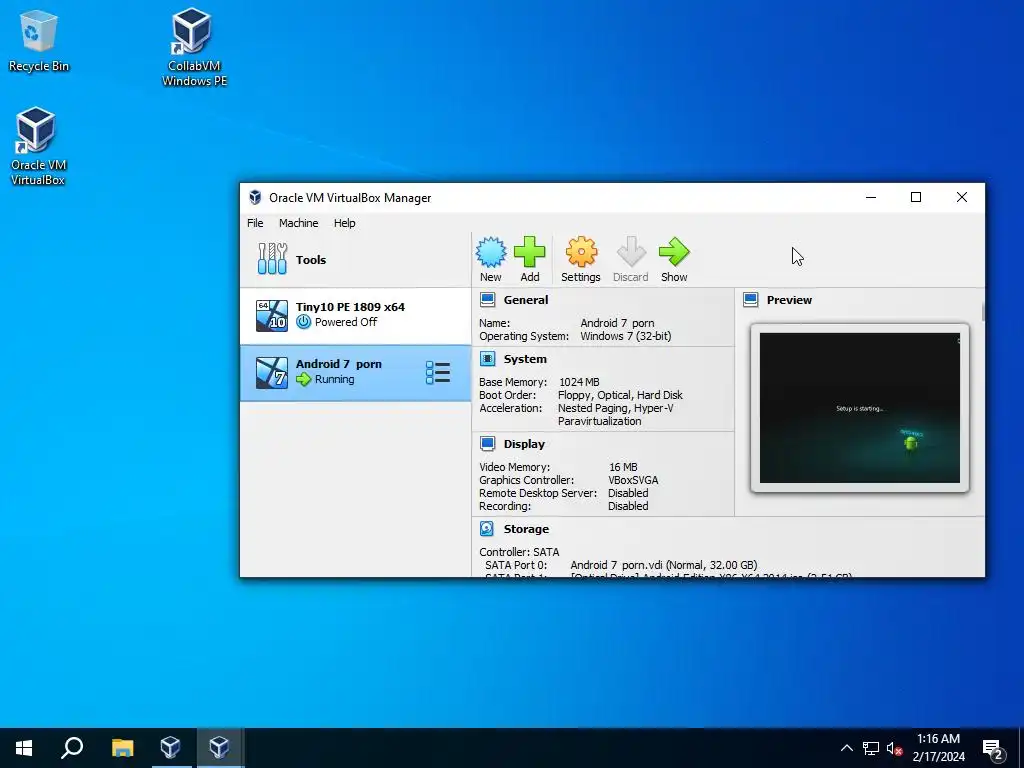
Task: Open the Display settings heading link
Action: (524, 444)
